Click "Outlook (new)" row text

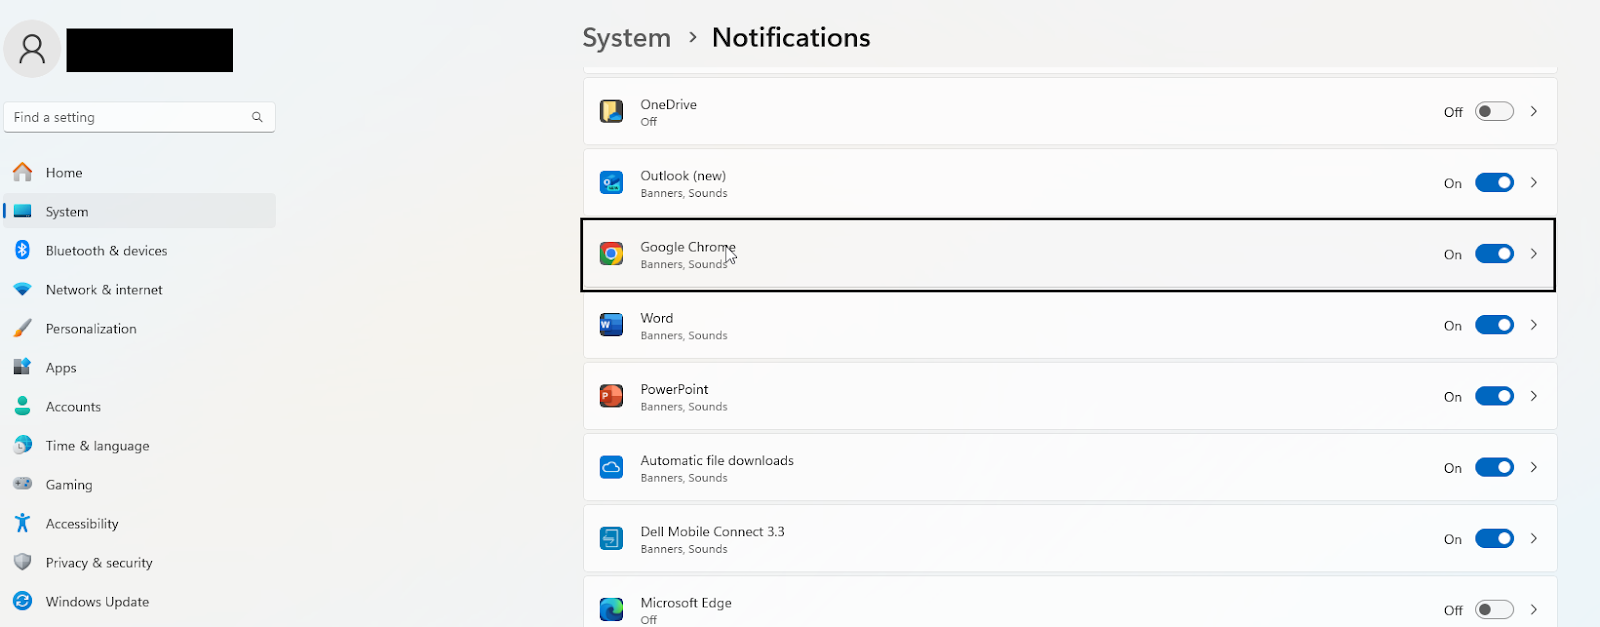(683, 176)
